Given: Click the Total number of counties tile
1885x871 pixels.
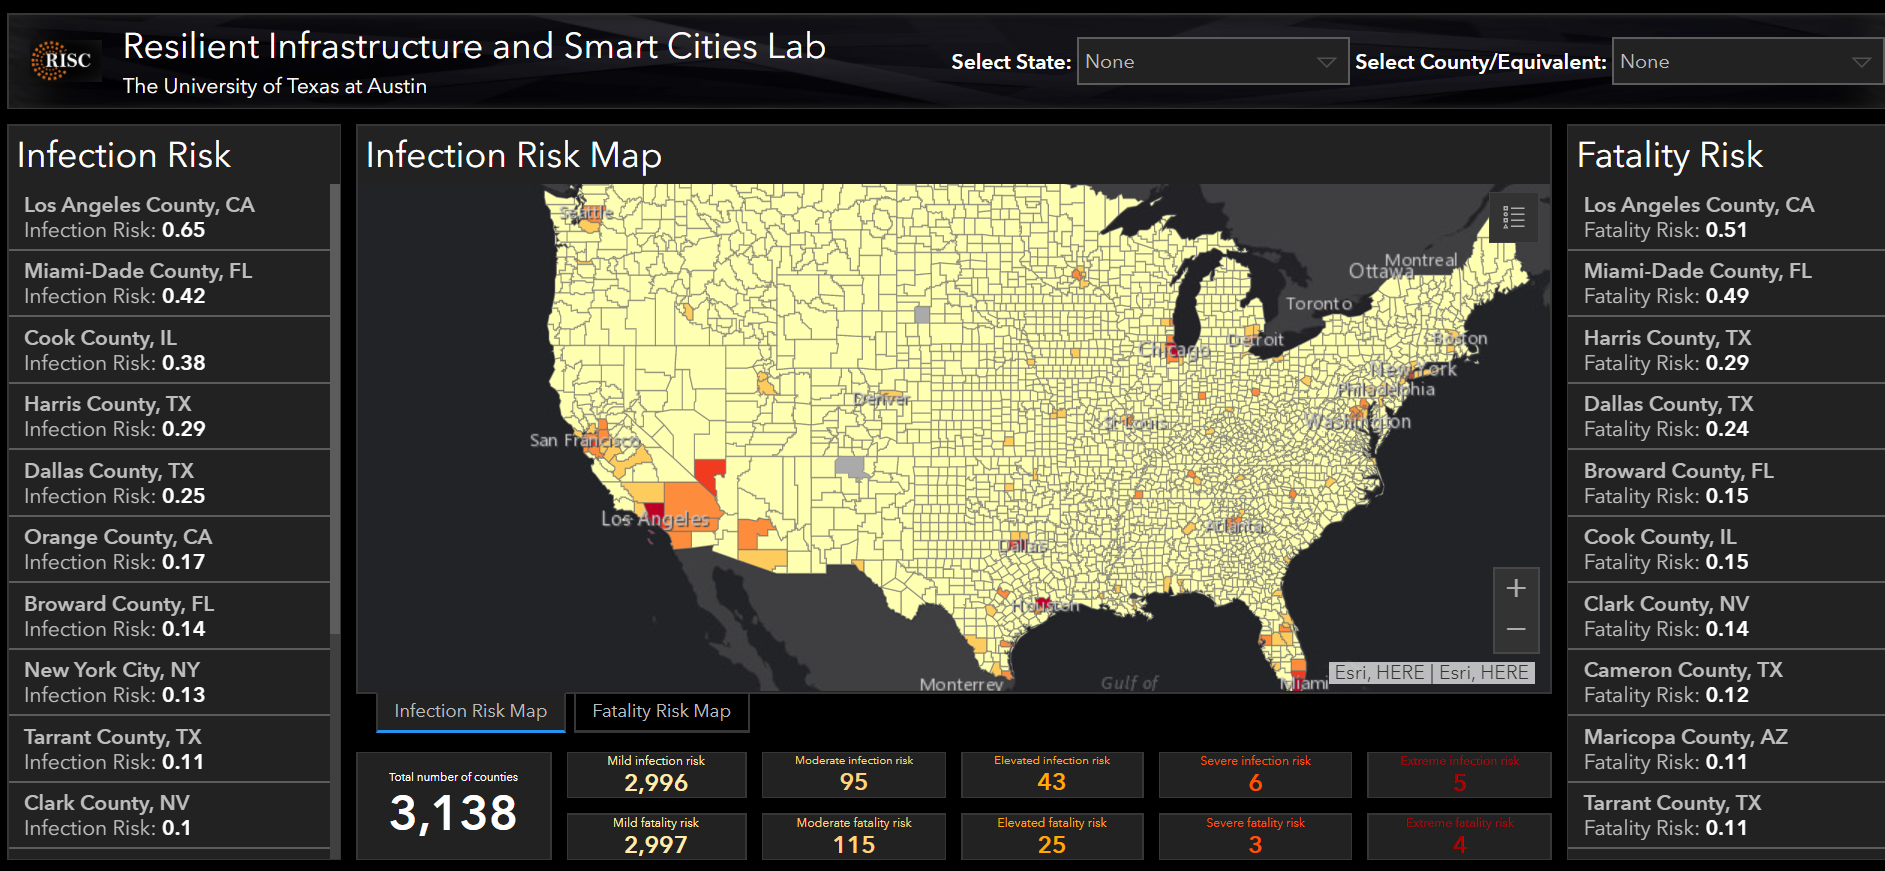Looking at the screenshot, I should tap(453, 805).
